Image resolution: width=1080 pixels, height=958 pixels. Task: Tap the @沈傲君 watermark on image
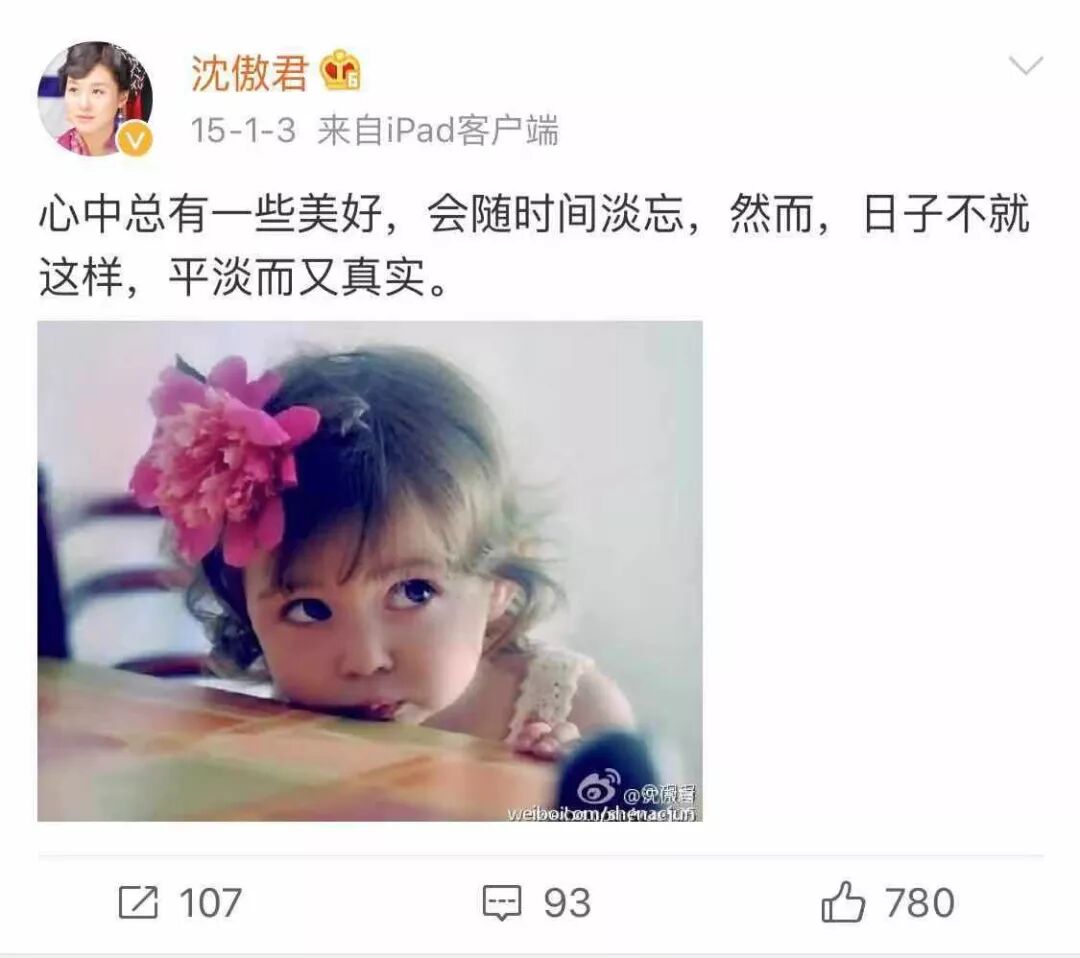pos(658,794)
